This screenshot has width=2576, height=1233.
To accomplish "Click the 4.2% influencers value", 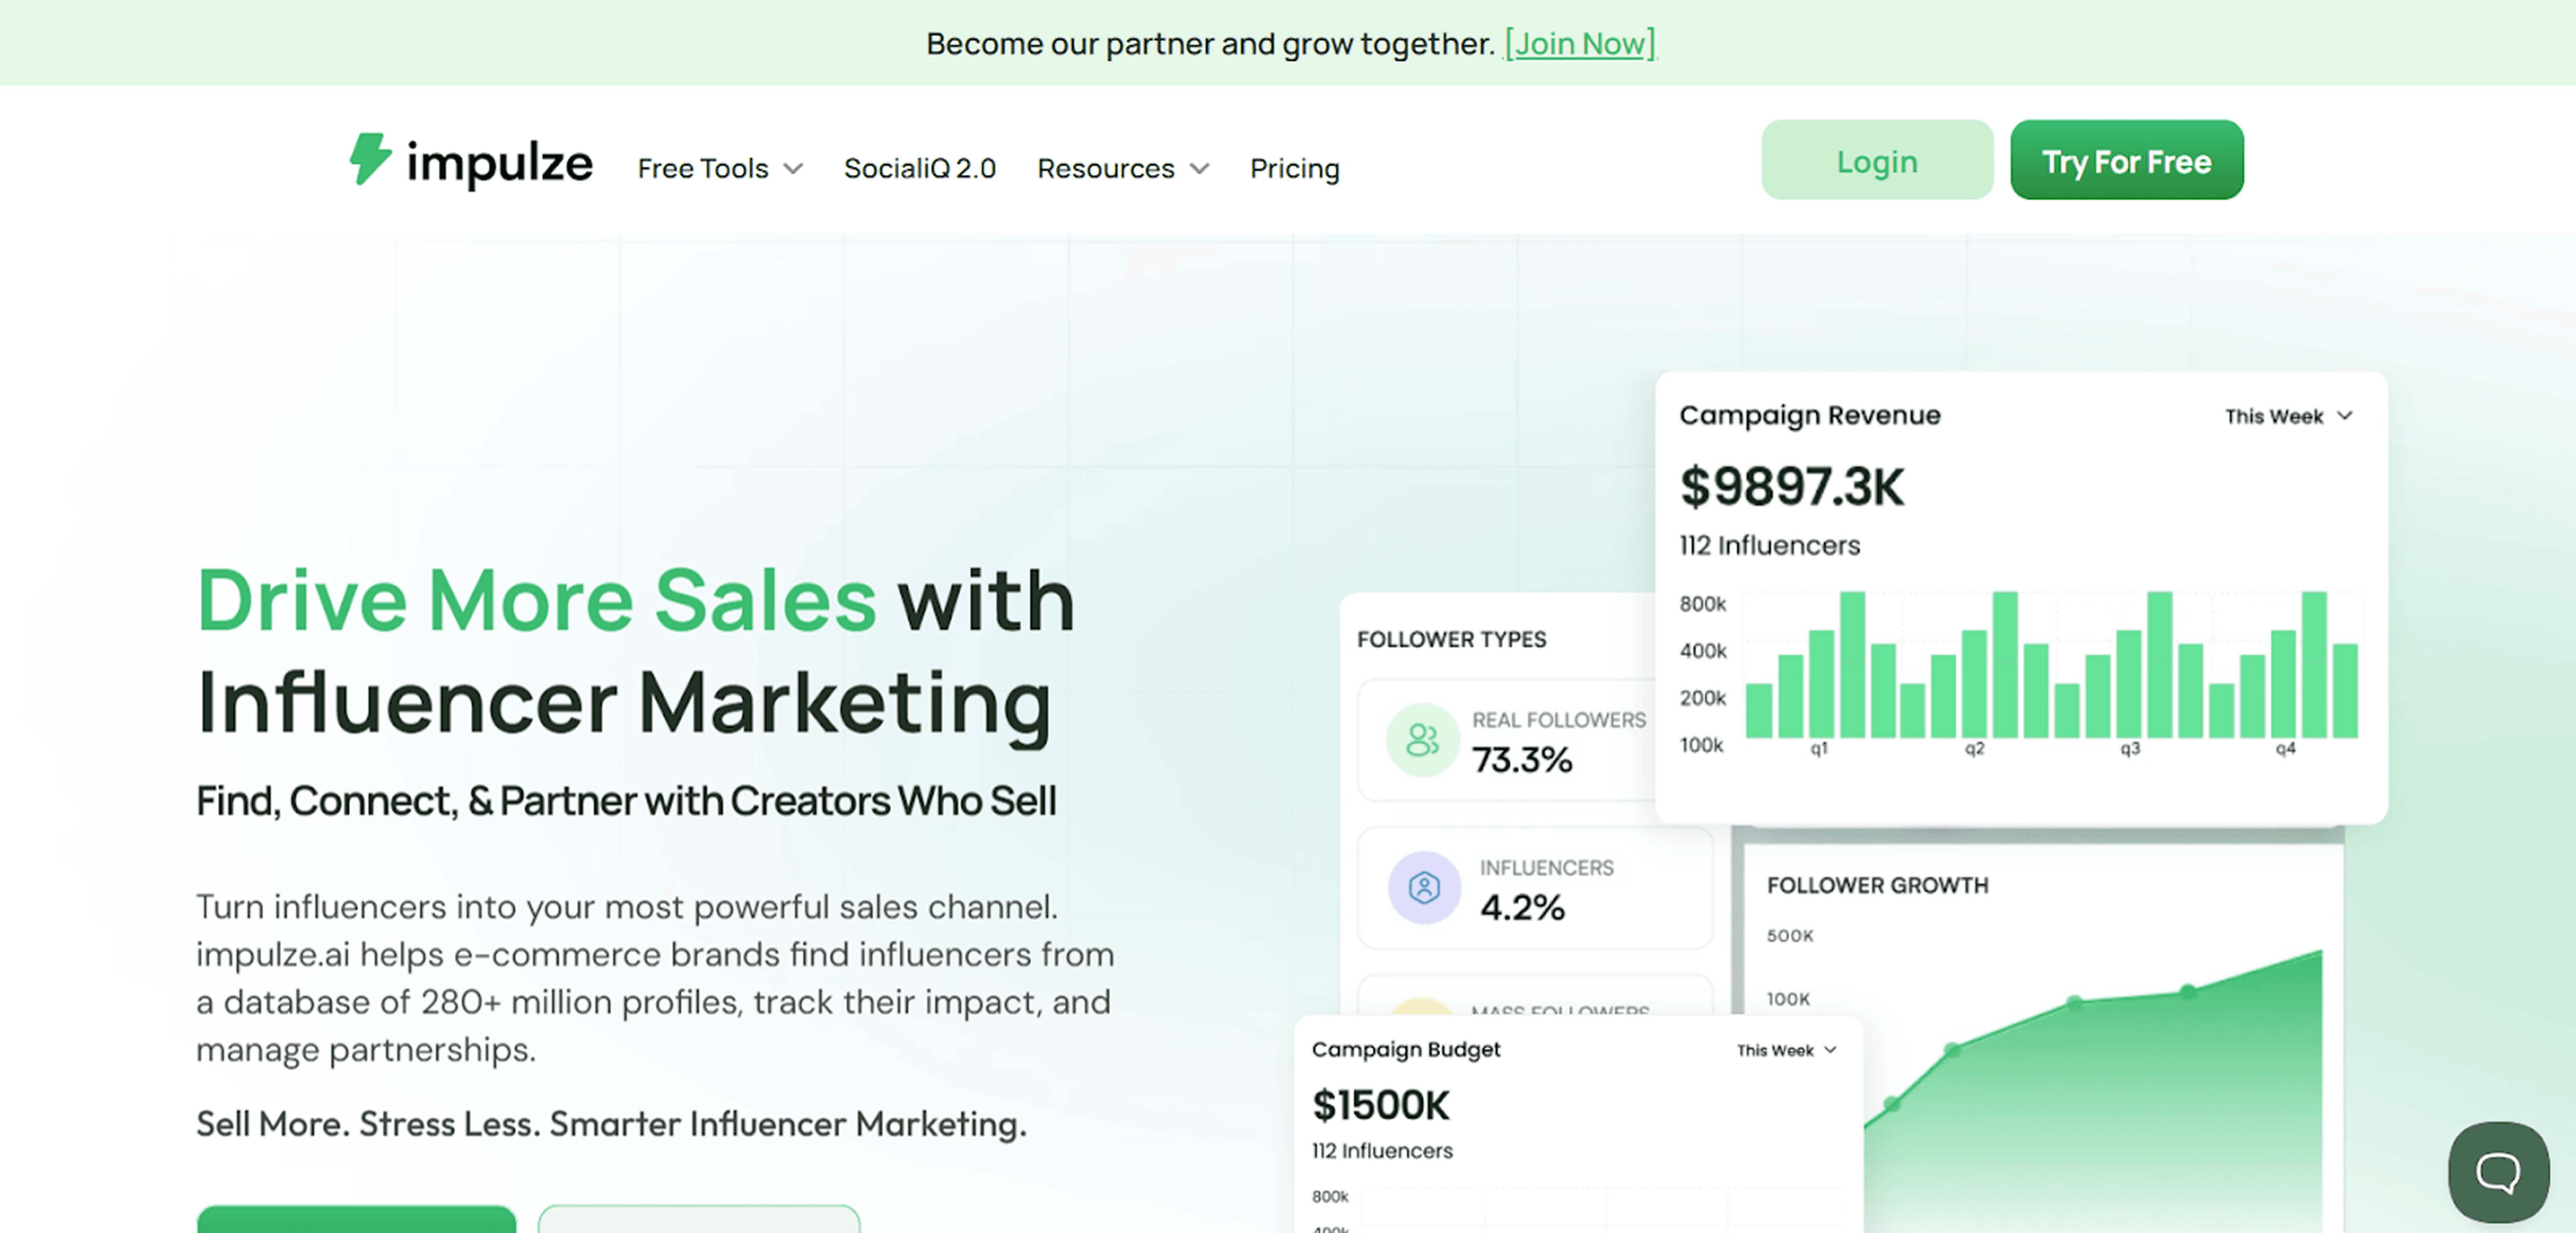I will 1522,907.
